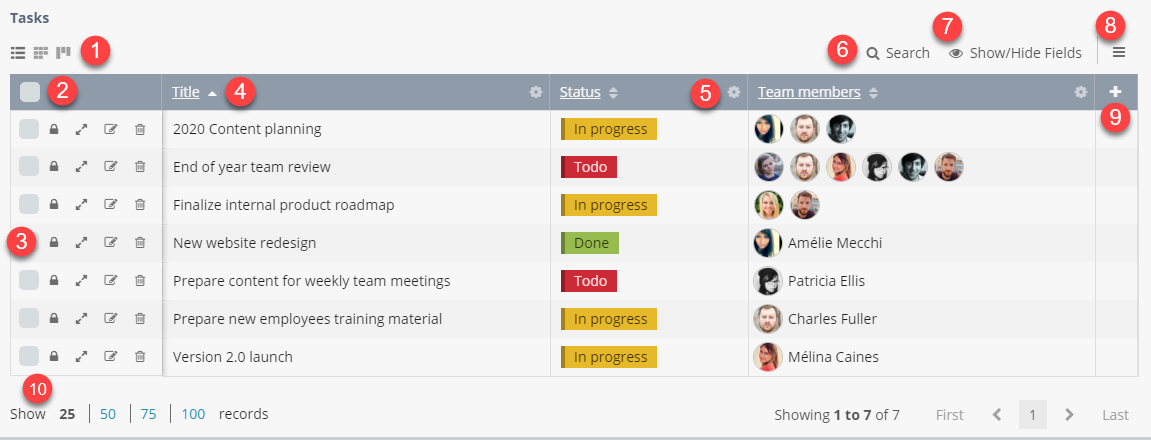Open Status column gear settings
This screenshot has height=440, width=1151.
tap(734, 92)
